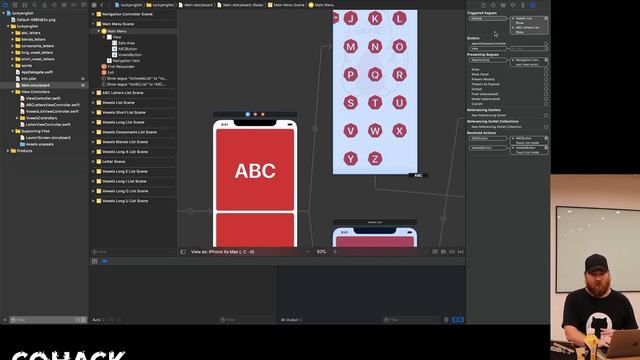This screenshot has height=360, width=640.
Task: Select the Main Menu view controller dock icon
Action: [248, 114]
